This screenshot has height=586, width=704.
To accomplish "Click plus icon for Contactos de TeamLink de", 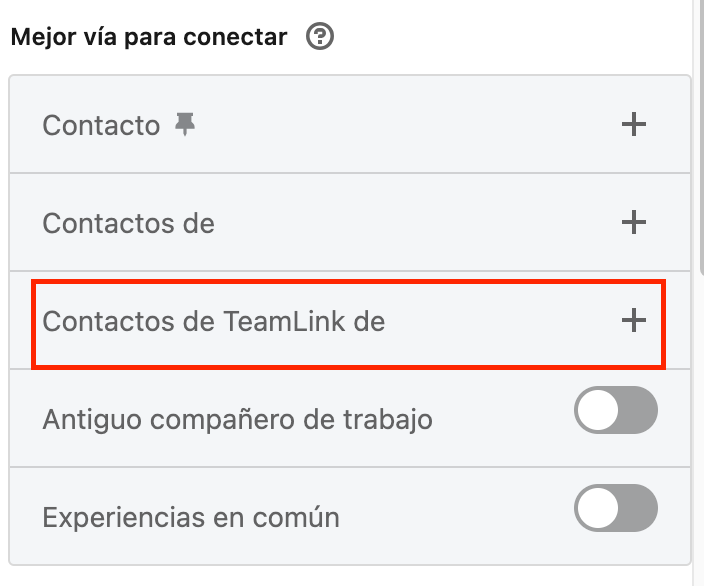I will [x=634, y=320].
